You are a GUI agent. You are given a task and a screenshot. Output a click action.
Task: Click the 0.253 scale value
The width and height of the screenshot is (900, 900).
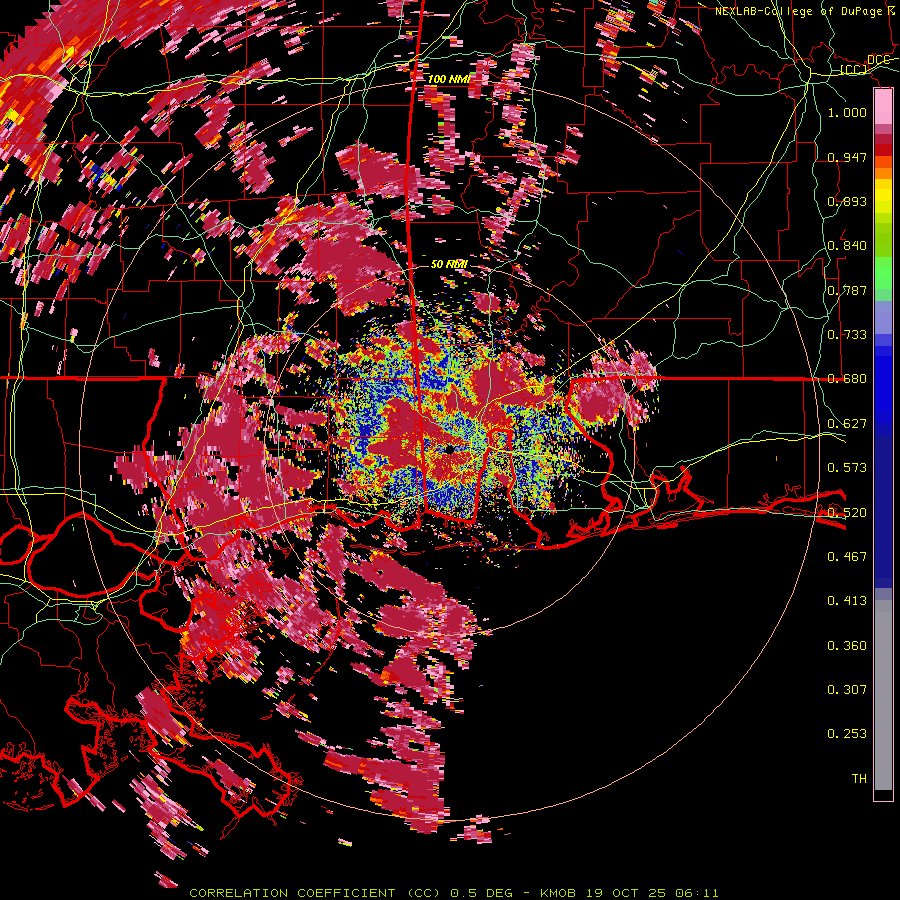click(847, 734)
